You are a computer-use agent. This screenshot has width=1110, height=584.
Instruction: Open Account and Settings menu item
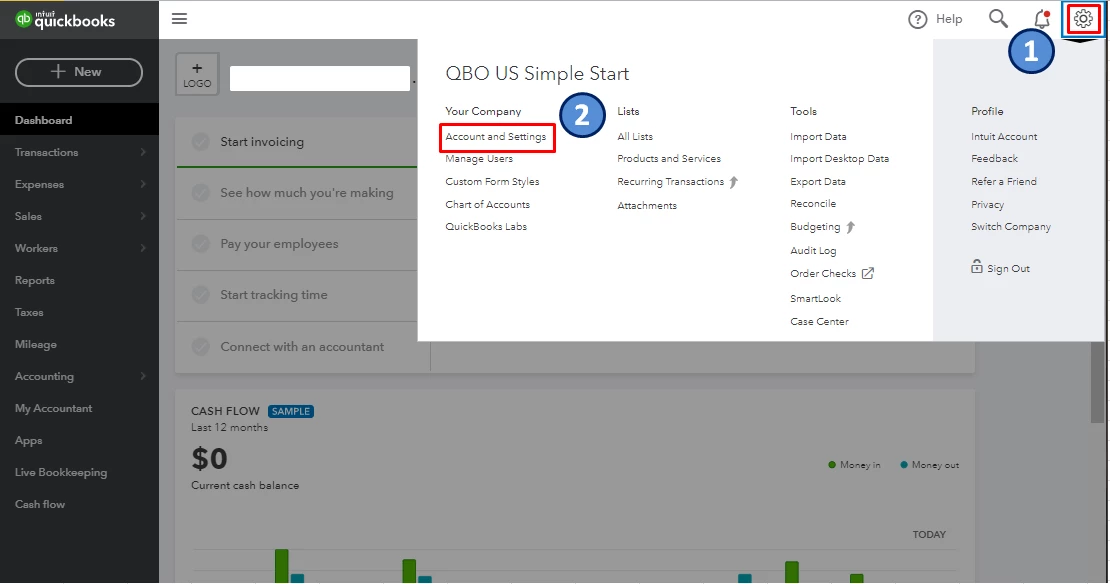pyautogui.click(x=496, y=137)
